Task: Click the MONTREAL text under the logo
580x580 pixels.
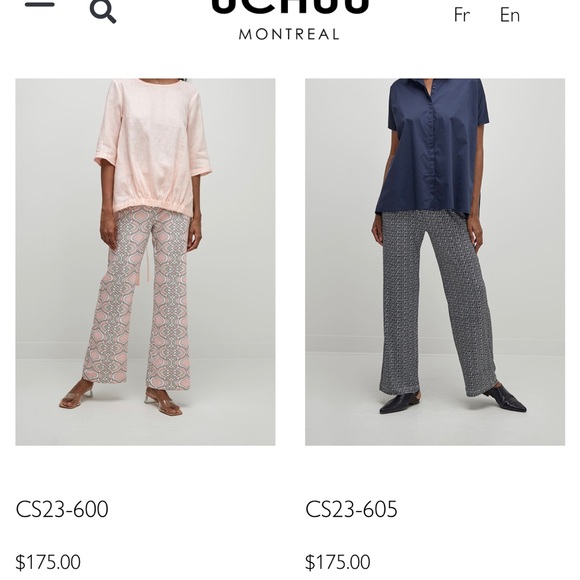Action: (289, 34)
